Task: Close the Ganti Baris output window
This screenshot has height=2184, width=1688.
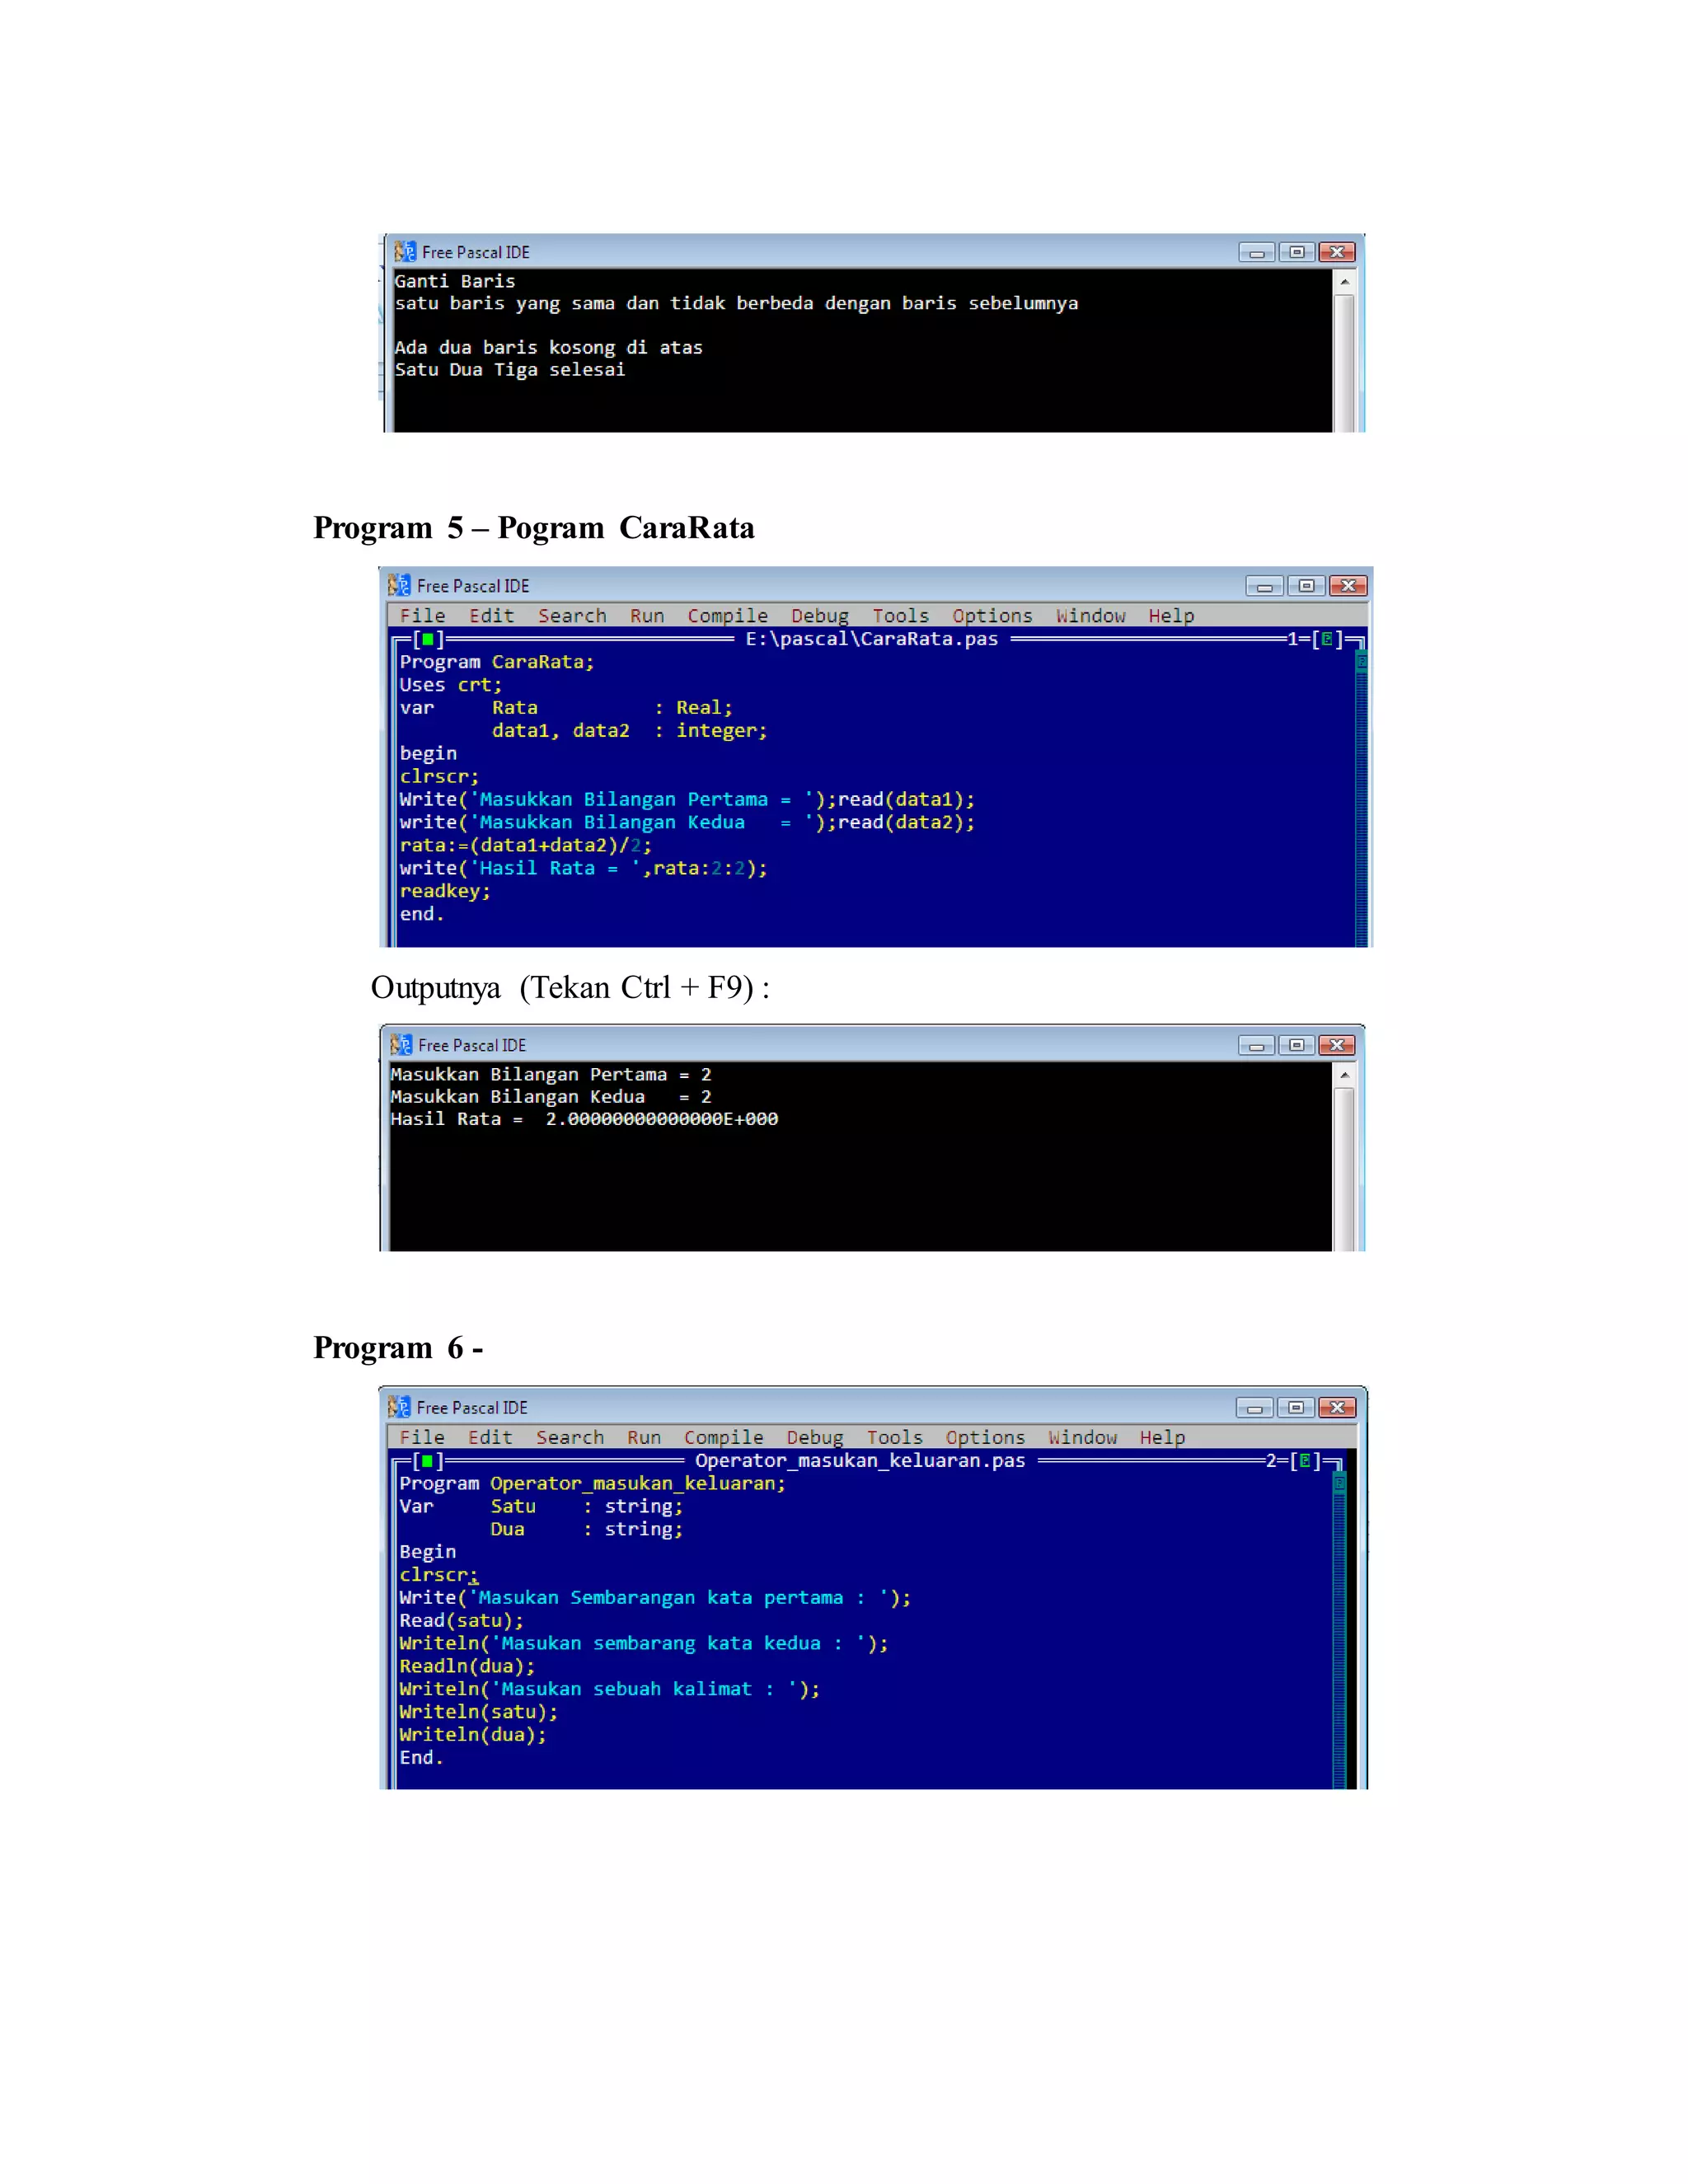Action: pyautogui.click(x=1337, y=252)
